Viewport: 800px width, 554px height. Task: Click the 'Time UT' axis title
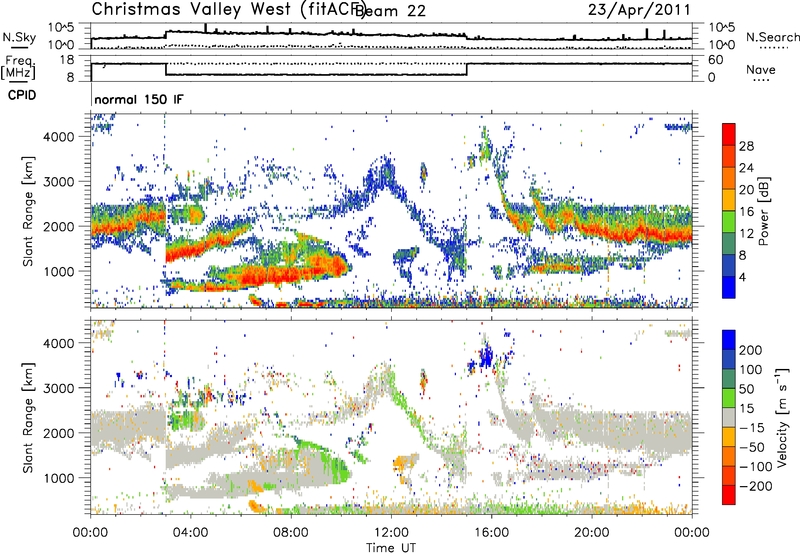click(391, 547)
